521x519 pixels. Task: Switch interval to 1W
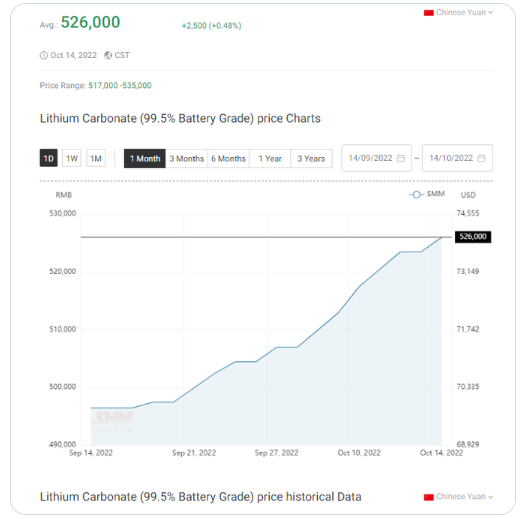[72, 158]
